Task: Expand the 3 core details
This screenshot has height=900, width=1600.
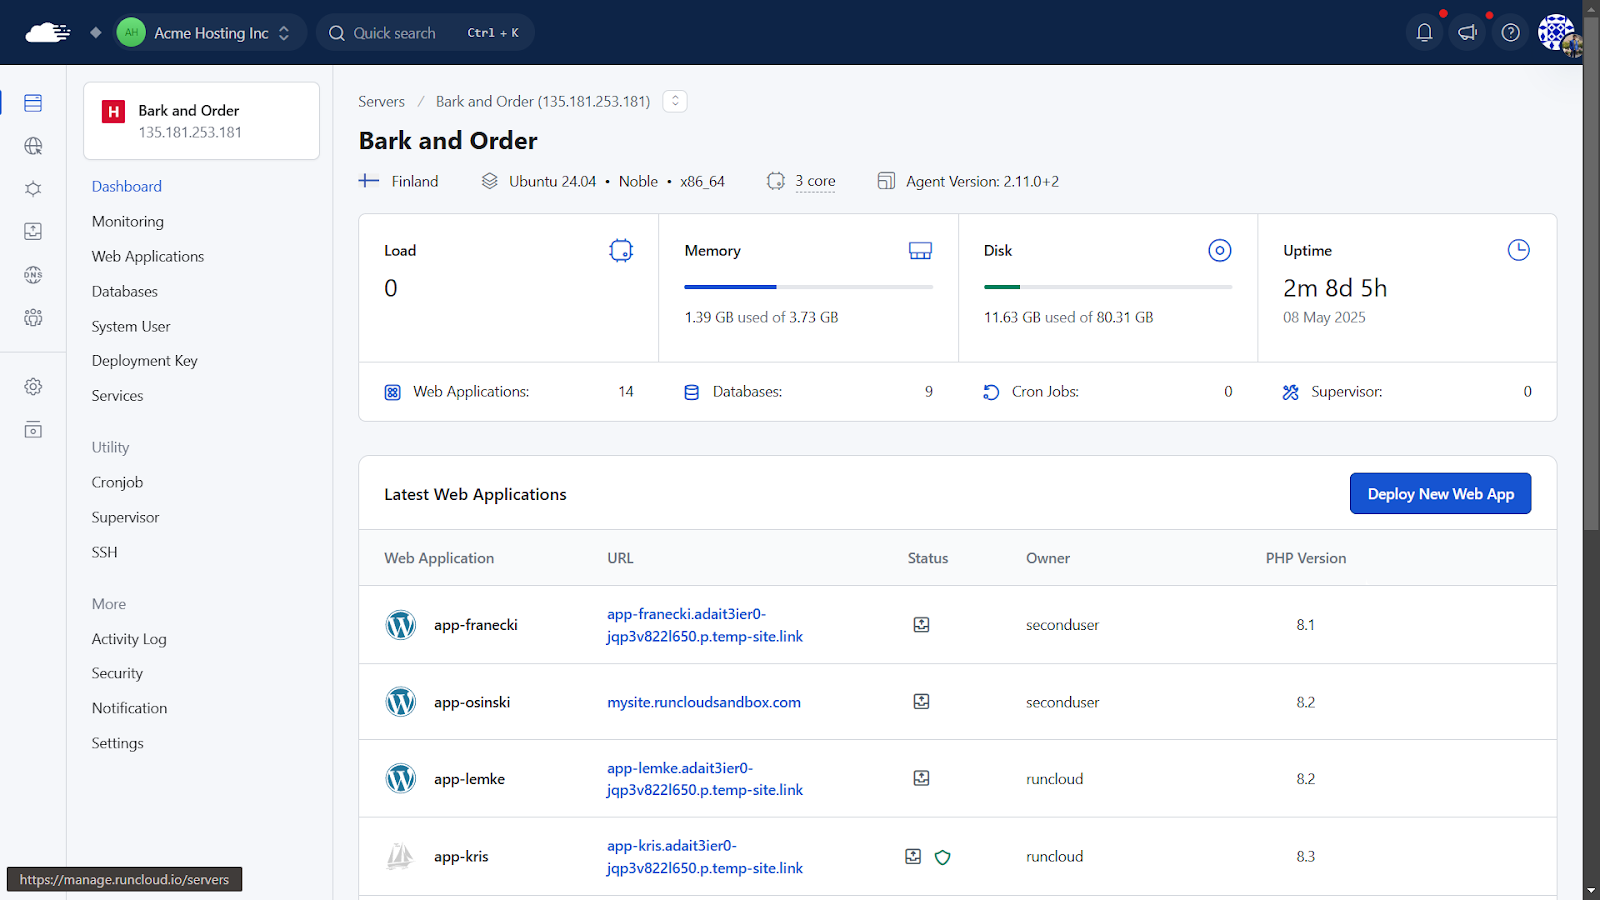Action: (x=815, y=181)
